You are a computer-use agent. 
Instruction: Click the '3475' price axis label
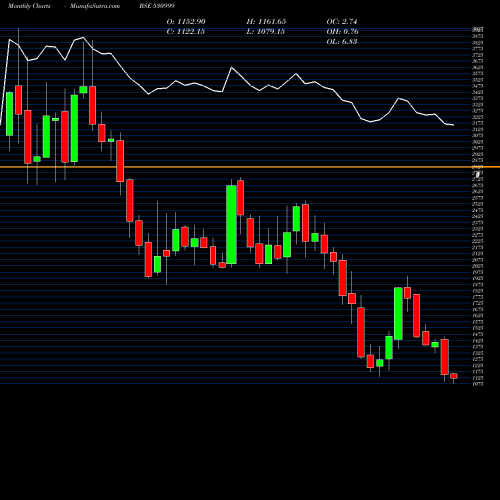tap(478, 86)
